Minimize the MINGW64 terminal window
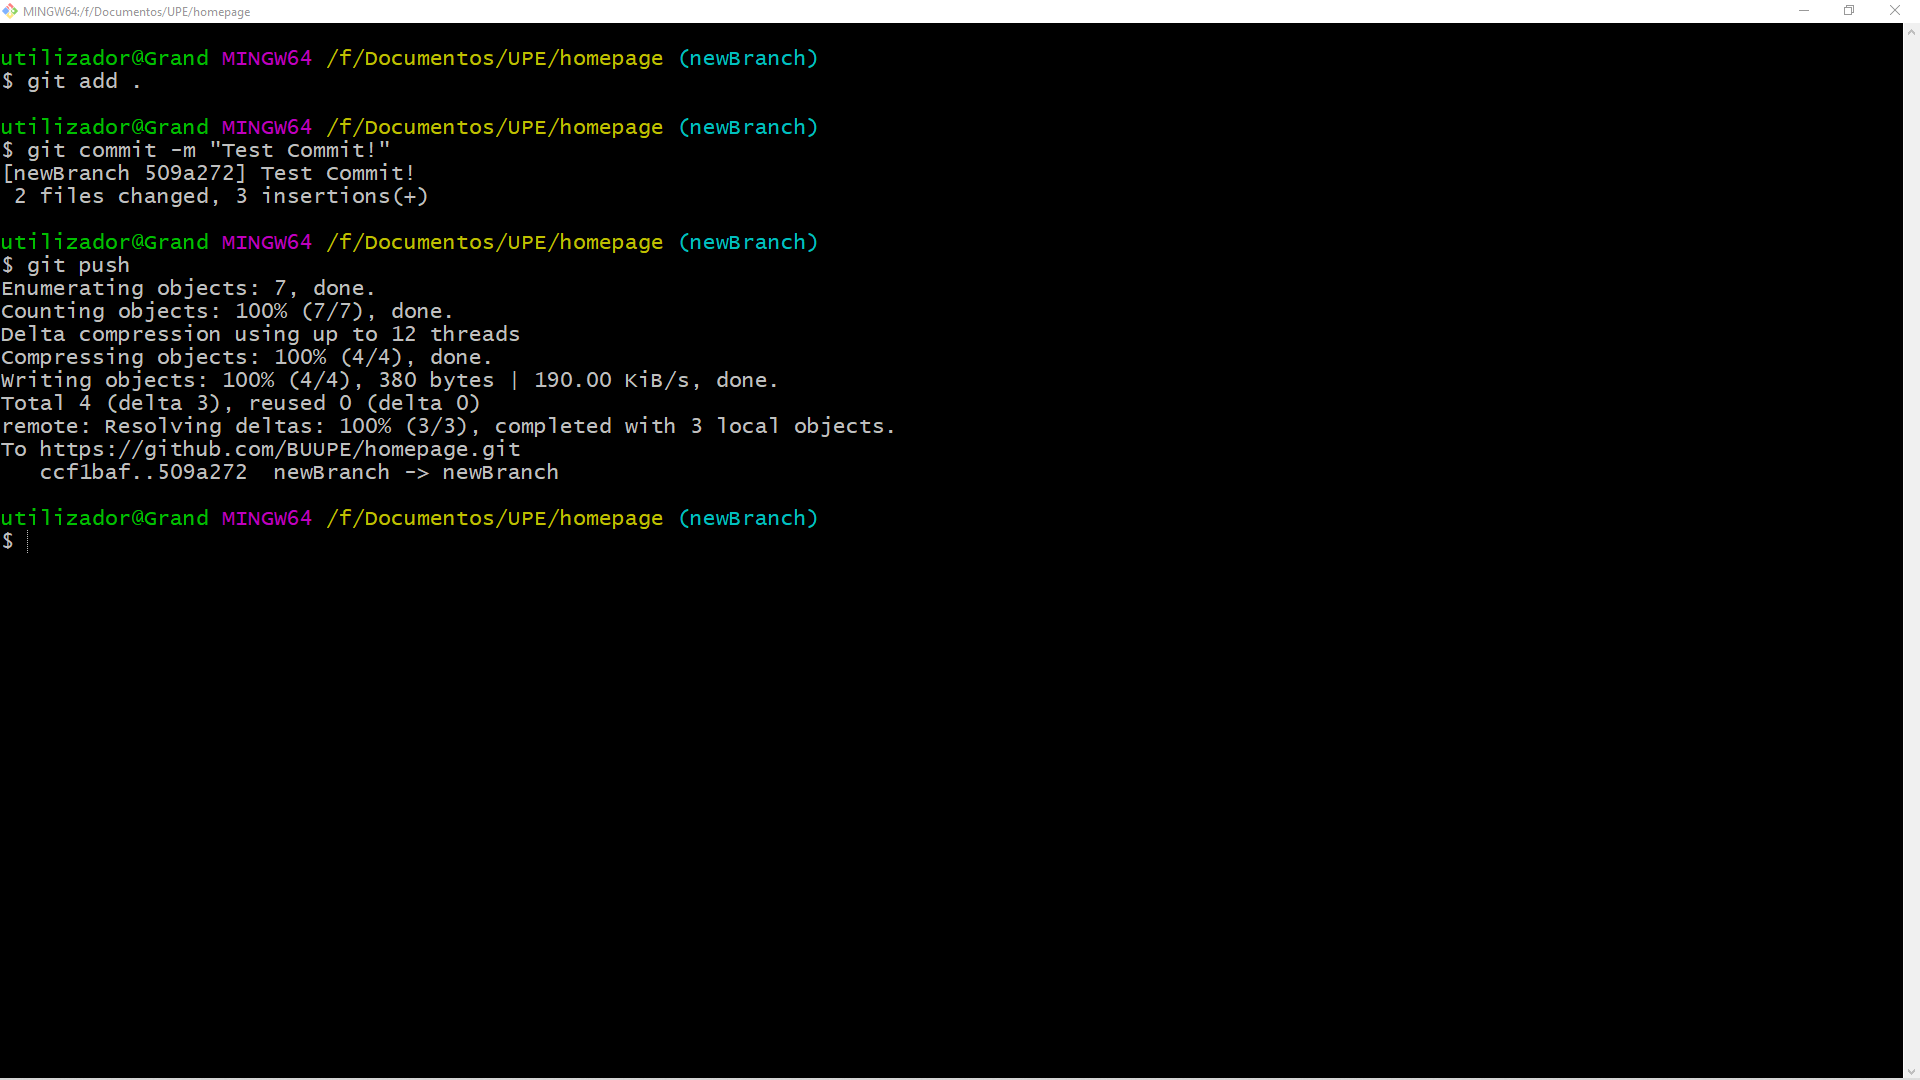Image resolution: width=1920 pixels, height=1080 pixels. [1804, 11]
